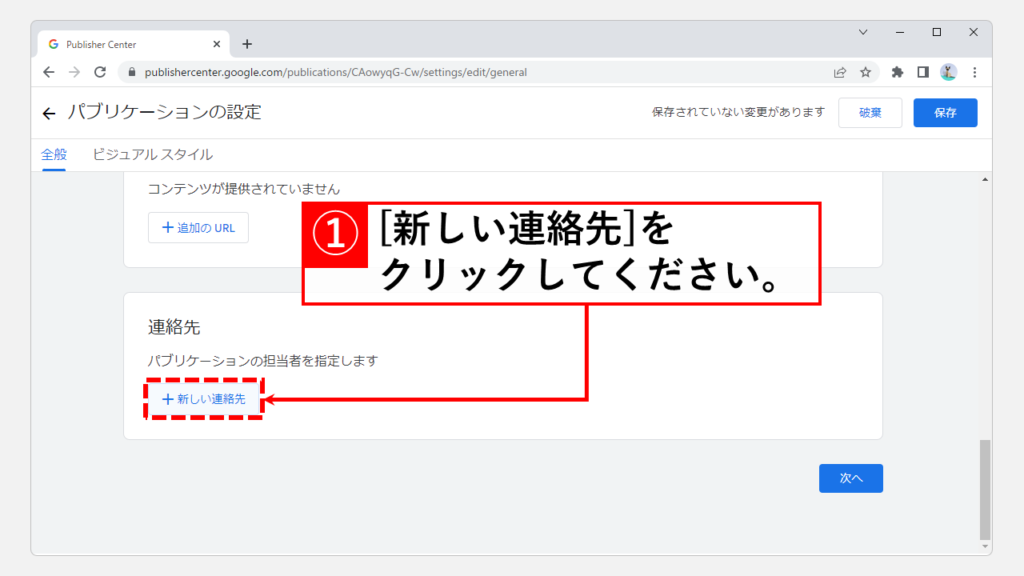Open the Chrome profile avatar
Image resolution: width=1024 pixels, height=576 pixels.
(948, 72)
